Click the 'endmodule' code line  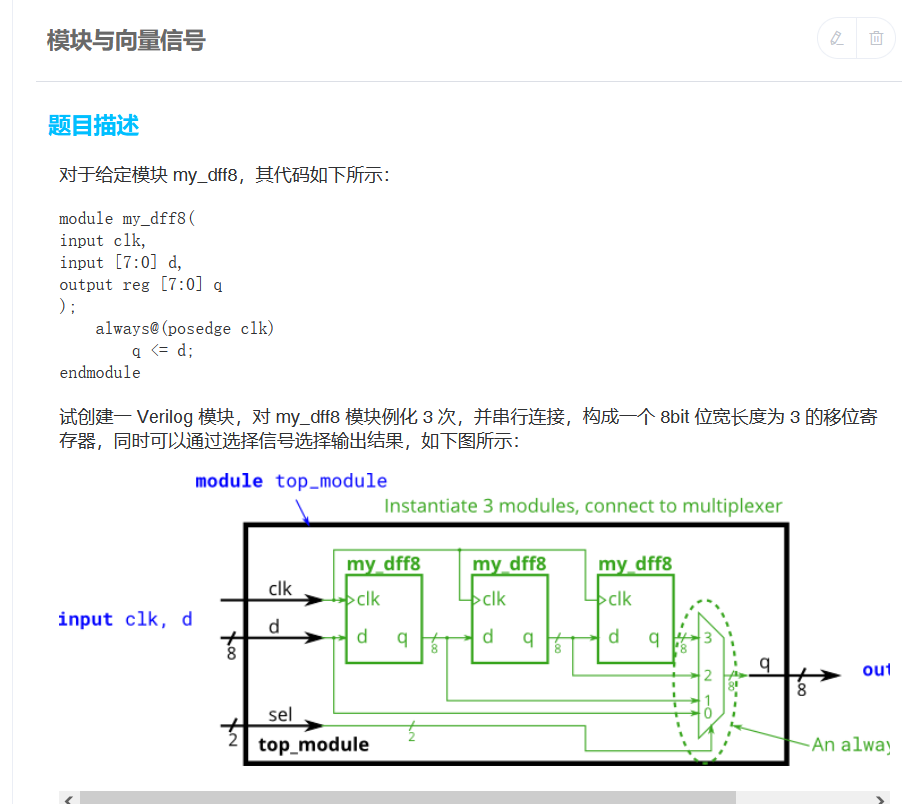100,372
